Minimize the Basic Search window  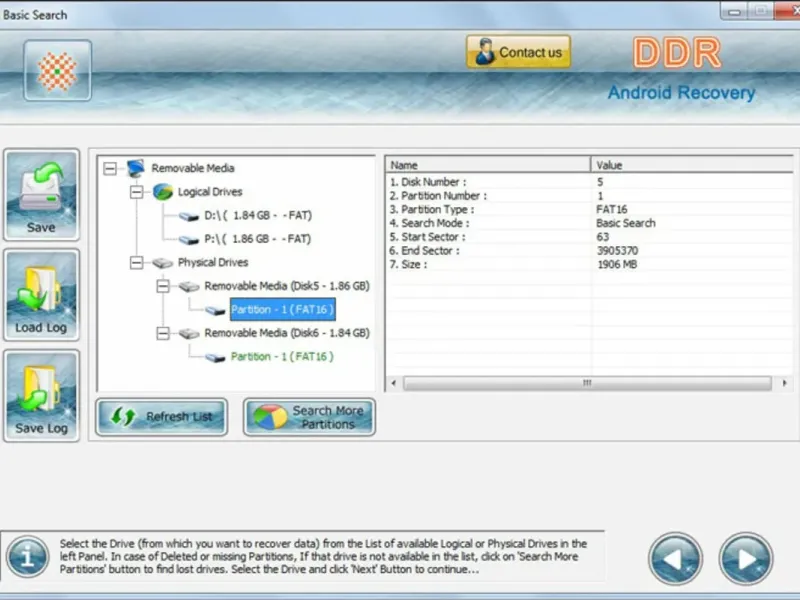click(x=734, y=11)
